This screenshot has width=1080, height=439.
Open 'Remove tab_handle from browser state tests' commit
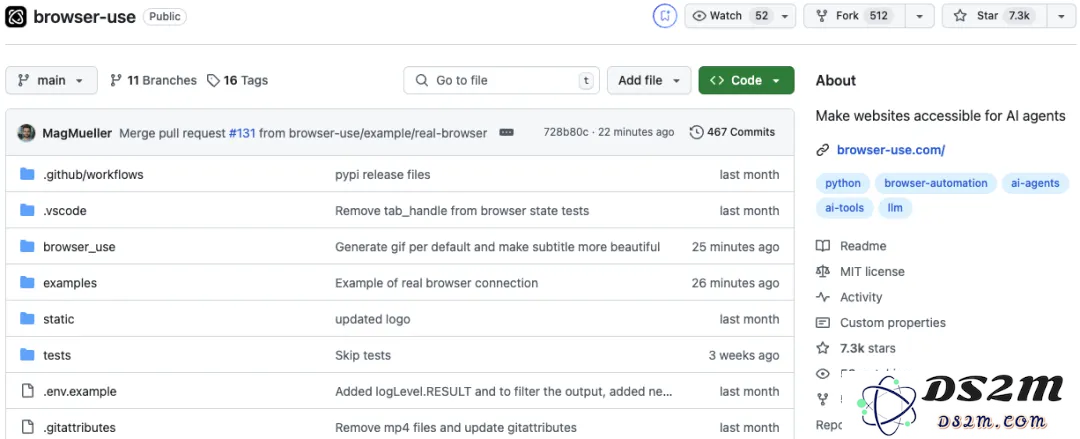tap(462, 211)
